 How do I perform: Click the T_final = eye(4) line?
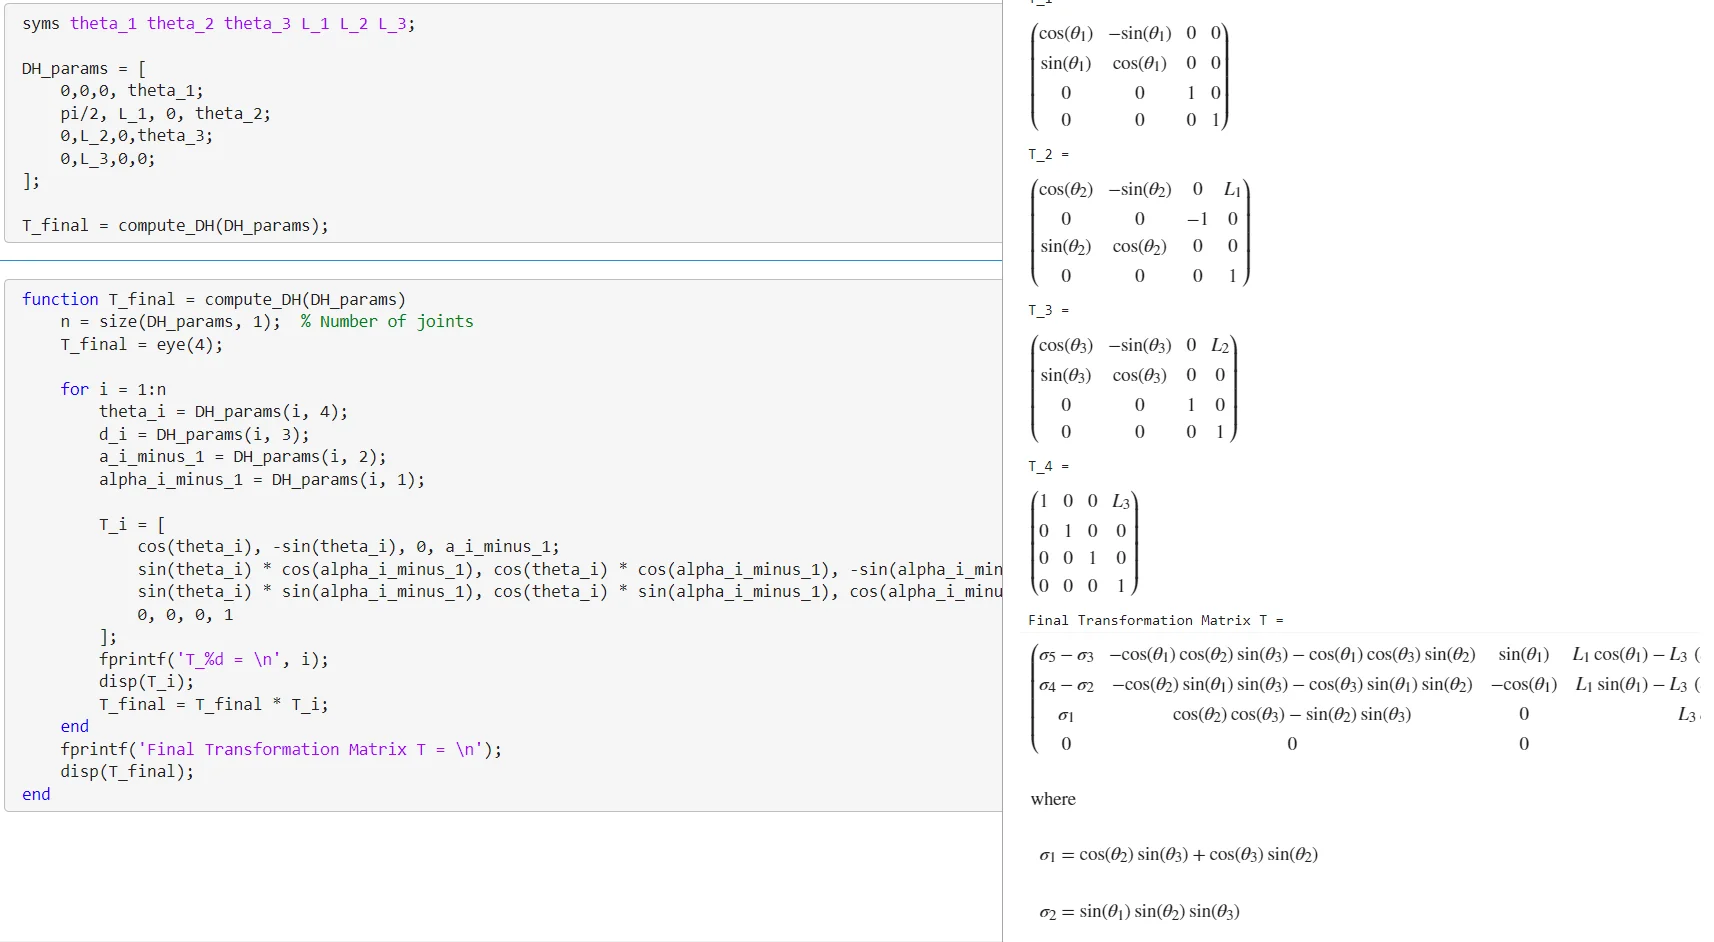click(x=141, y=345)
